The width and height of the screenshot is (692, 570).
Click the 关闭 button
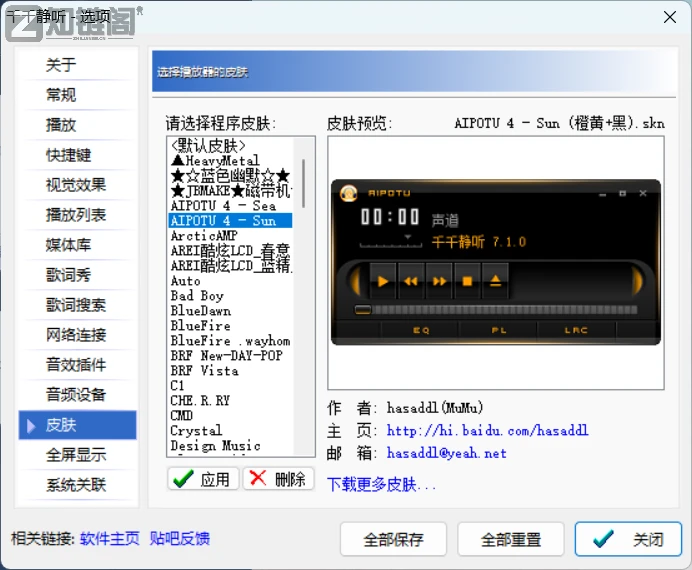pyautogui.click(x=628, y=539)
